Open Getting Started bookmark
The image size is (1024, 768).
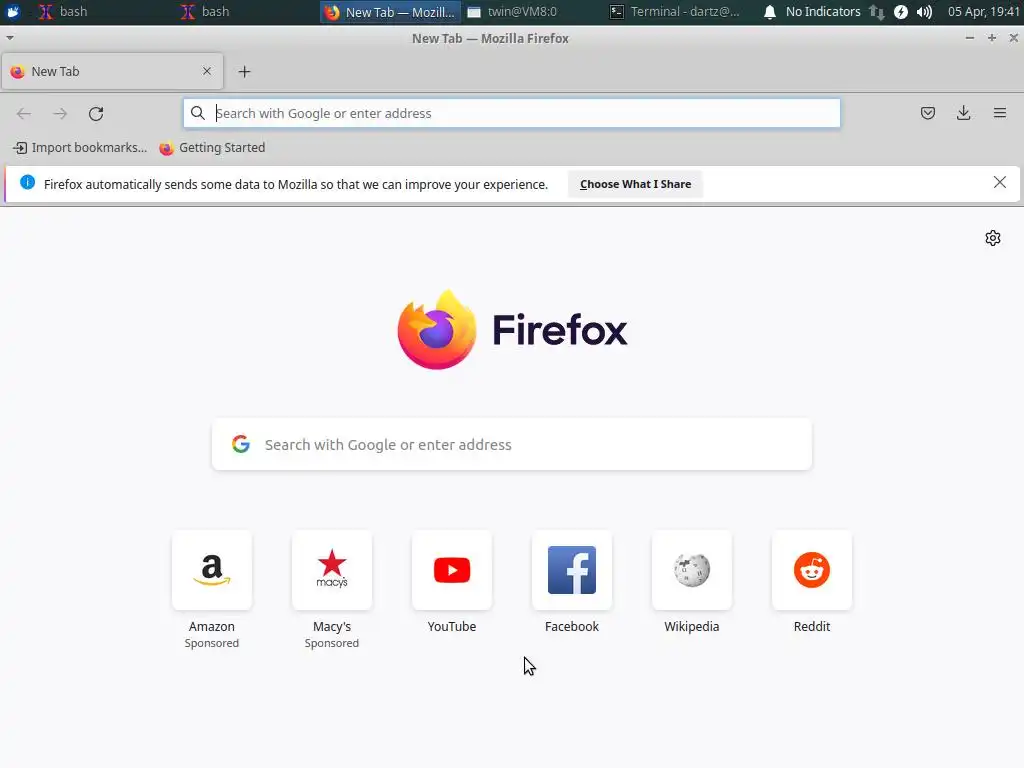tap(212, 148)
